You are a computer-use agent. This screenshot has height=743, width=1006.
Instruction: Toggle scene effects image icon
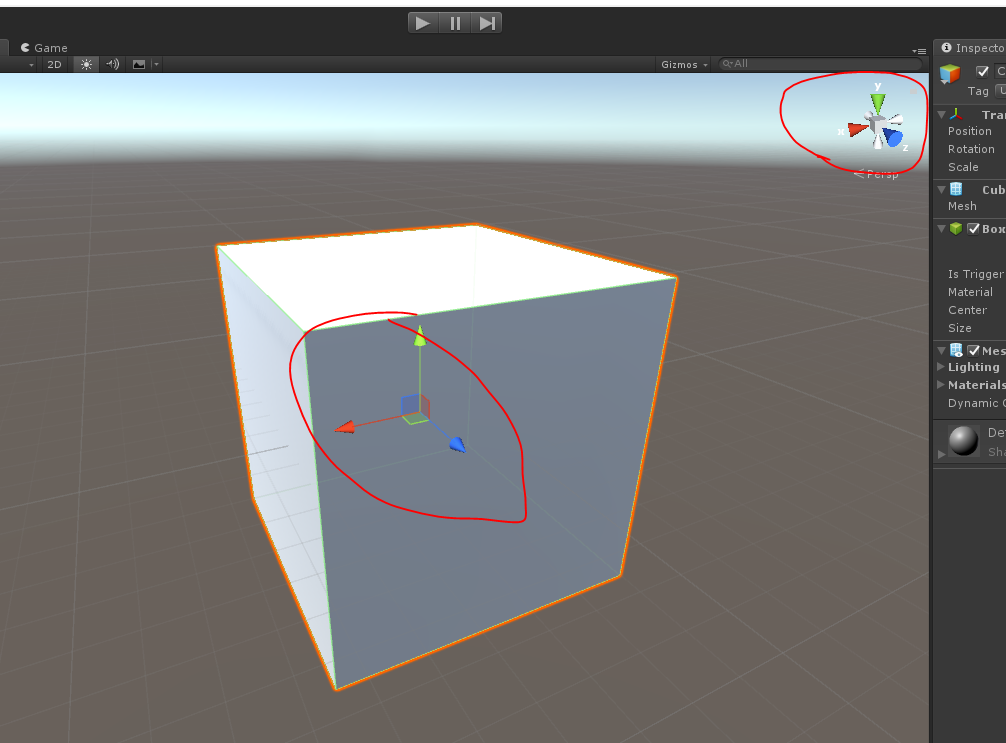139,64
